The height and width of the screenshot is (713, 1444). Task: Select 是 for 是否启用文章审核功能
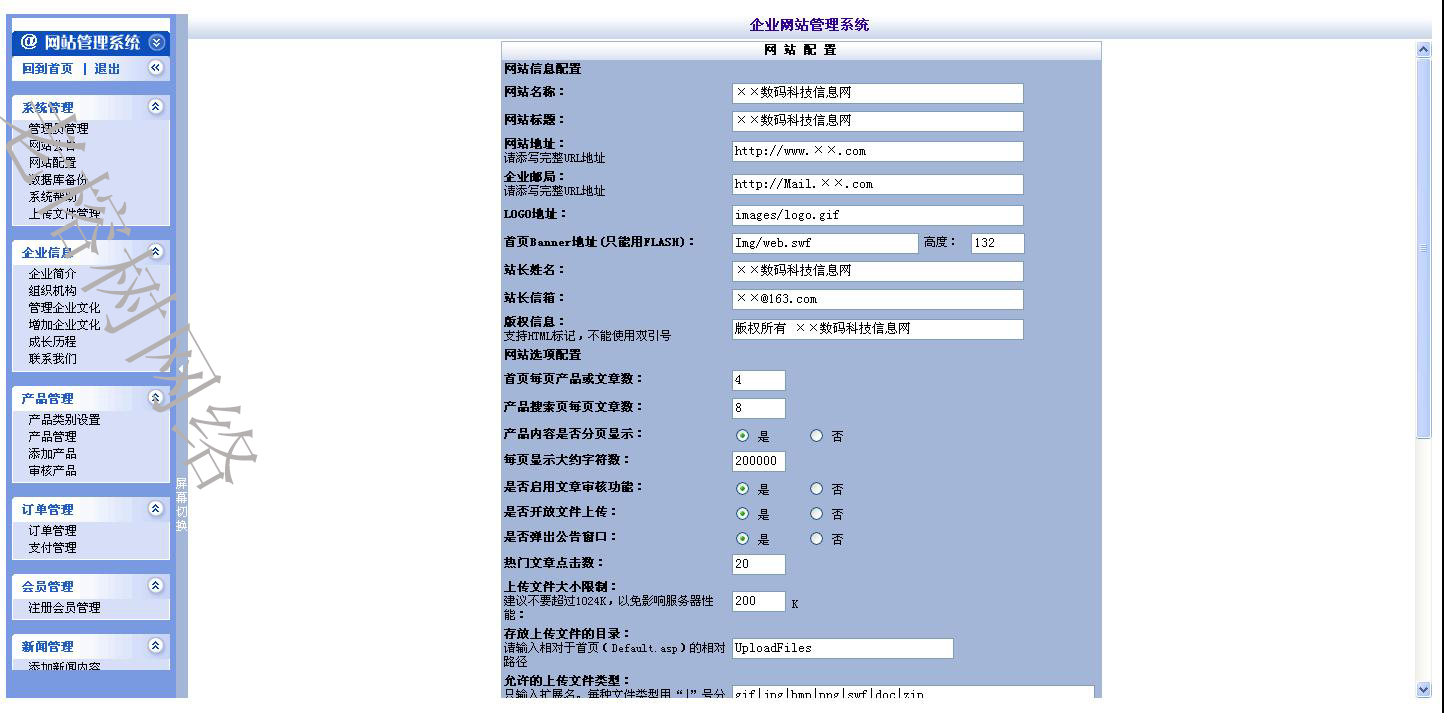742,488
